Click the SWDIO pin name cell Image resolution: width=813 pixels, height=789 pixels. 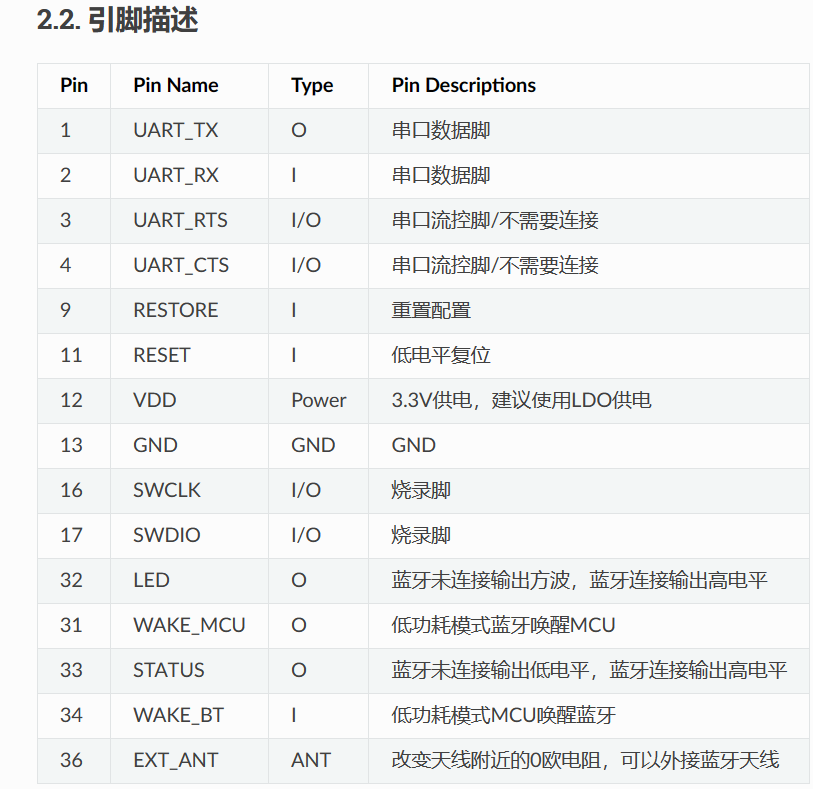coord(167,535)
